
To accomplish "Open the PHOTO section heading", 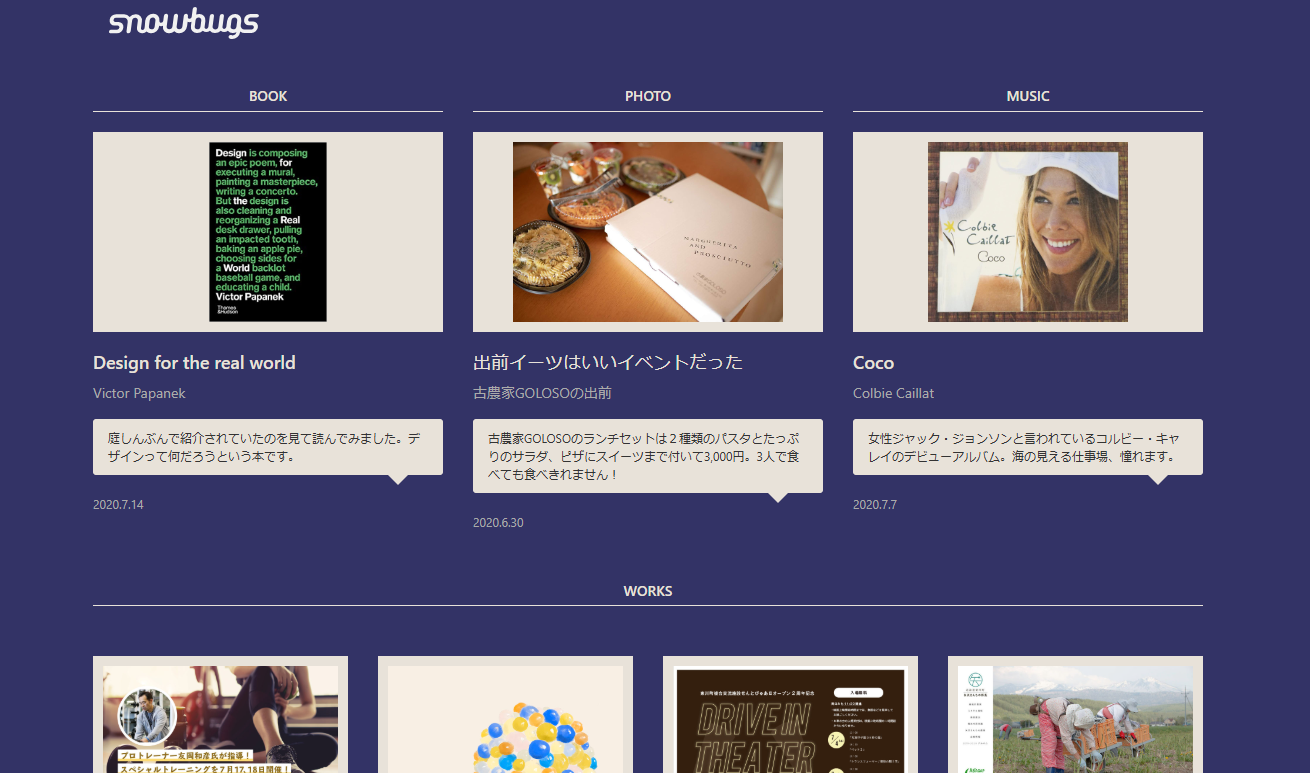I will 648,96.
